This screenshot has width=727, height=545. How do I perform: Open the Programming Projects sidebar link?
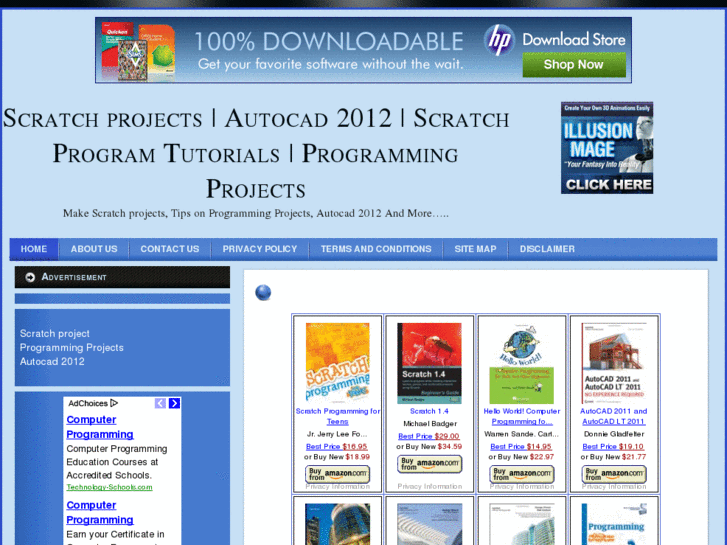click(72, 347)
